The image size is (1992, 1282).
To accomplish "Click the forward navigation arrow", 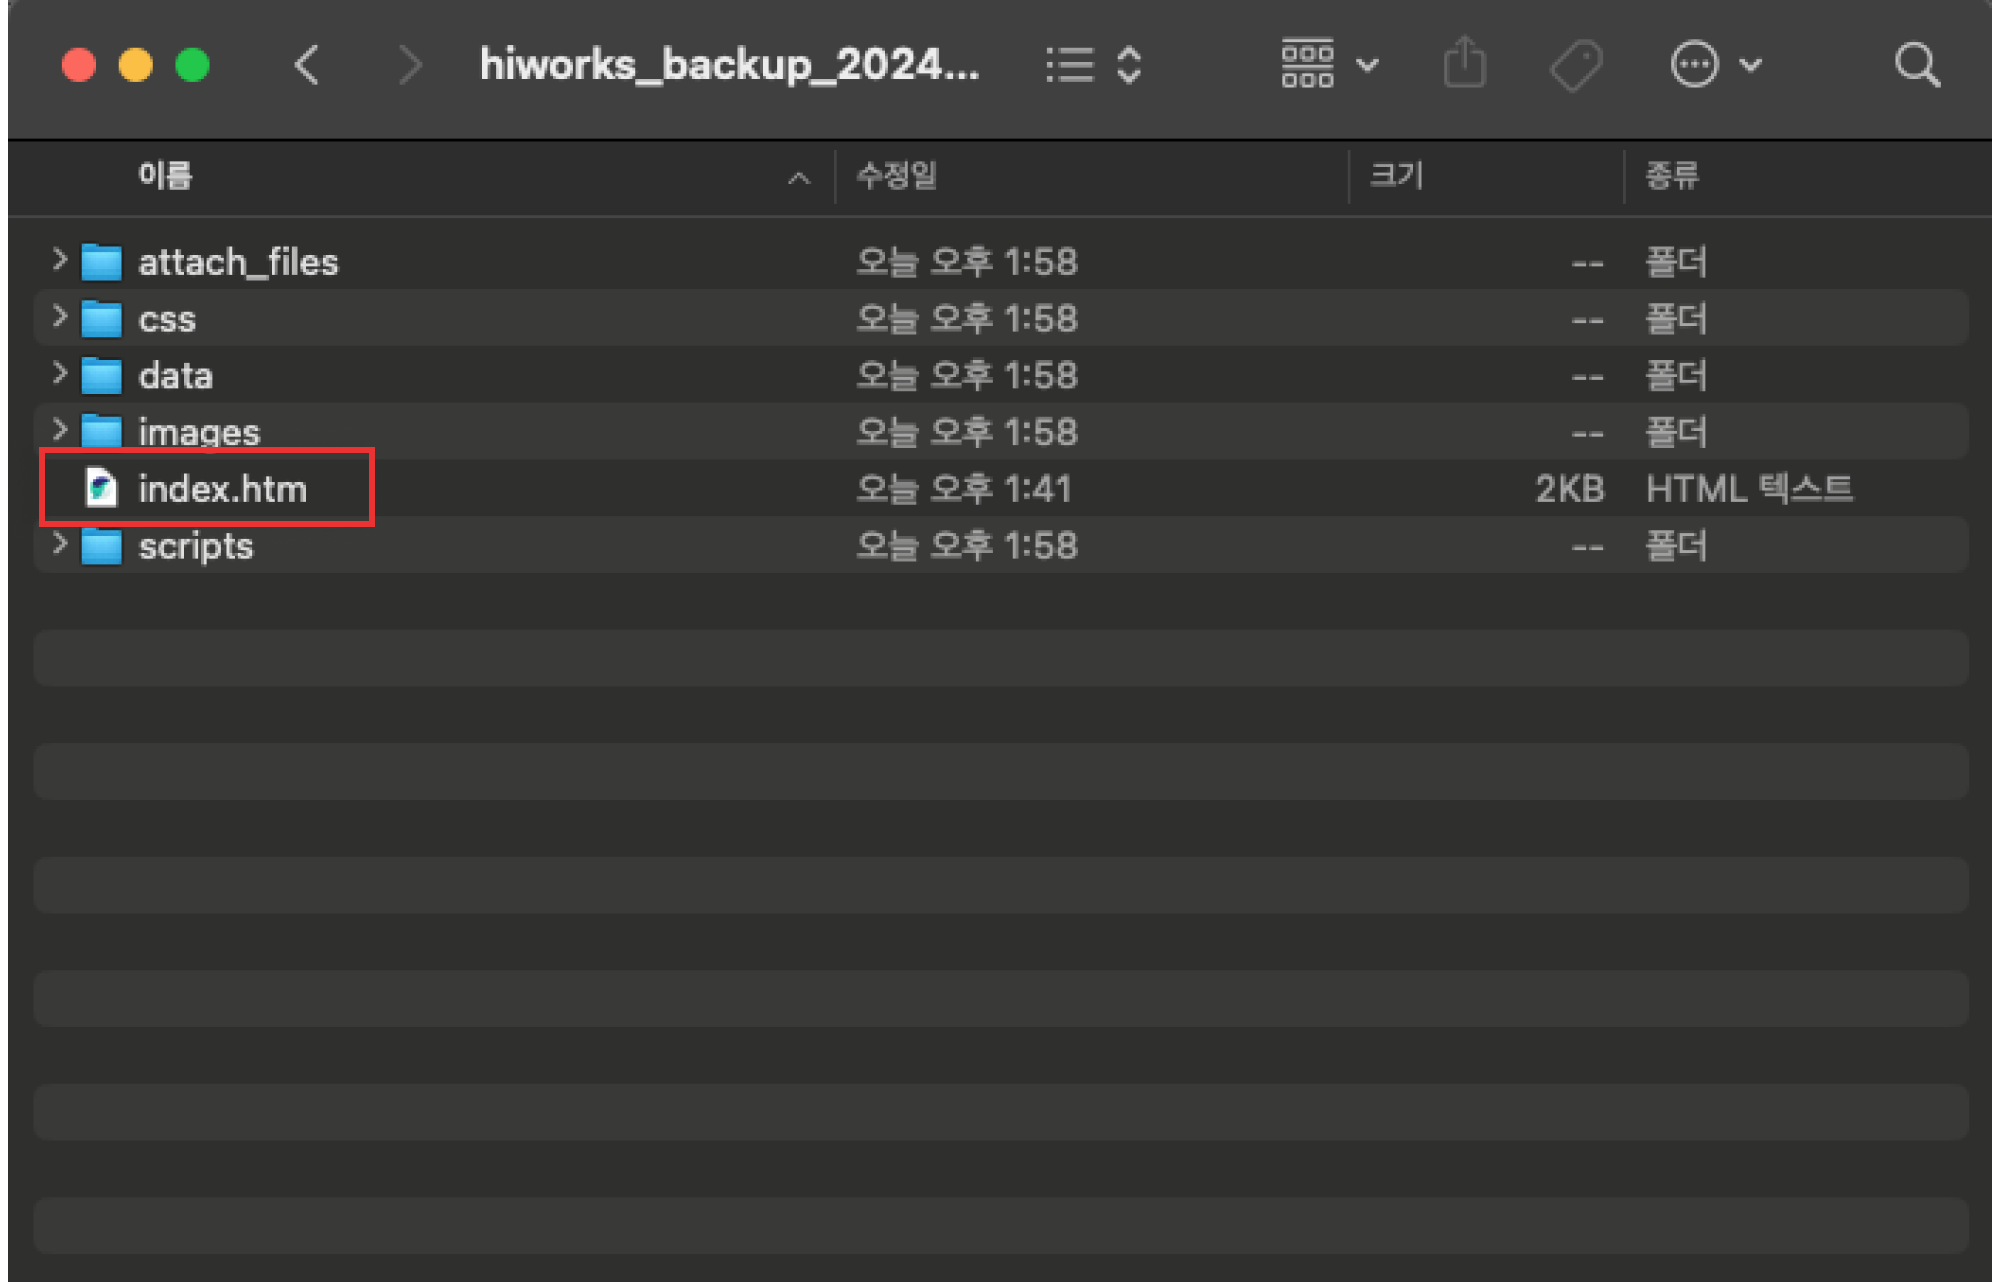I will (x=409, y=66).
